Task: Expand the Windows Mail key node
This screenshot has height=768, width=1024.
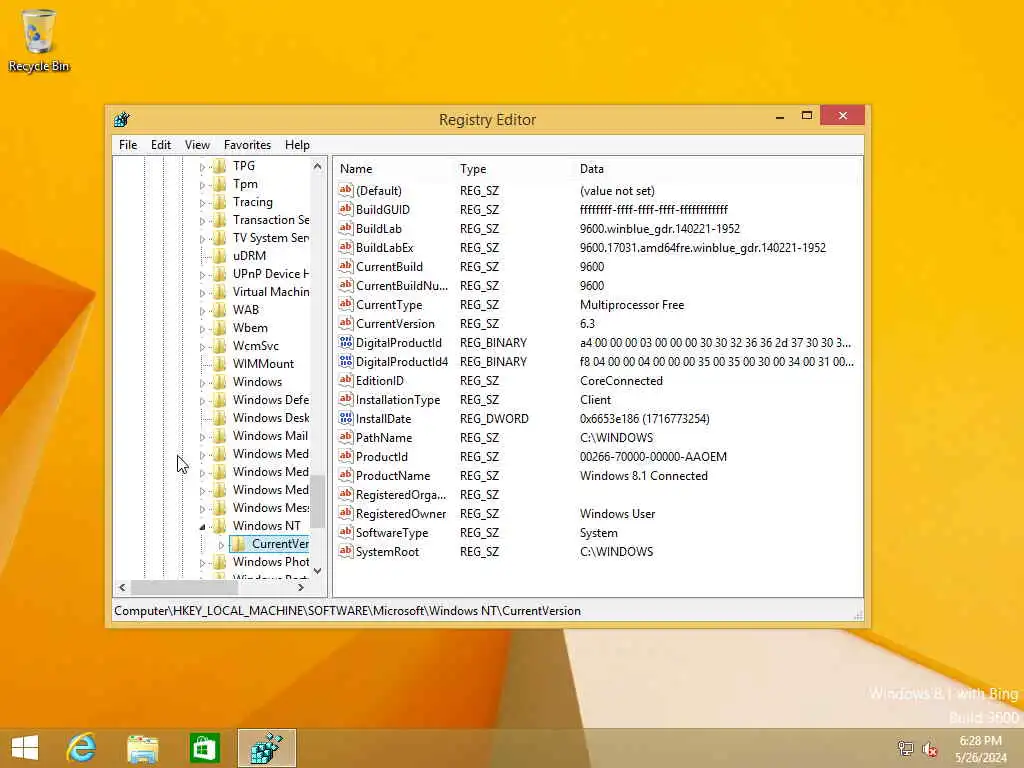Action: [x=202, y=436]
